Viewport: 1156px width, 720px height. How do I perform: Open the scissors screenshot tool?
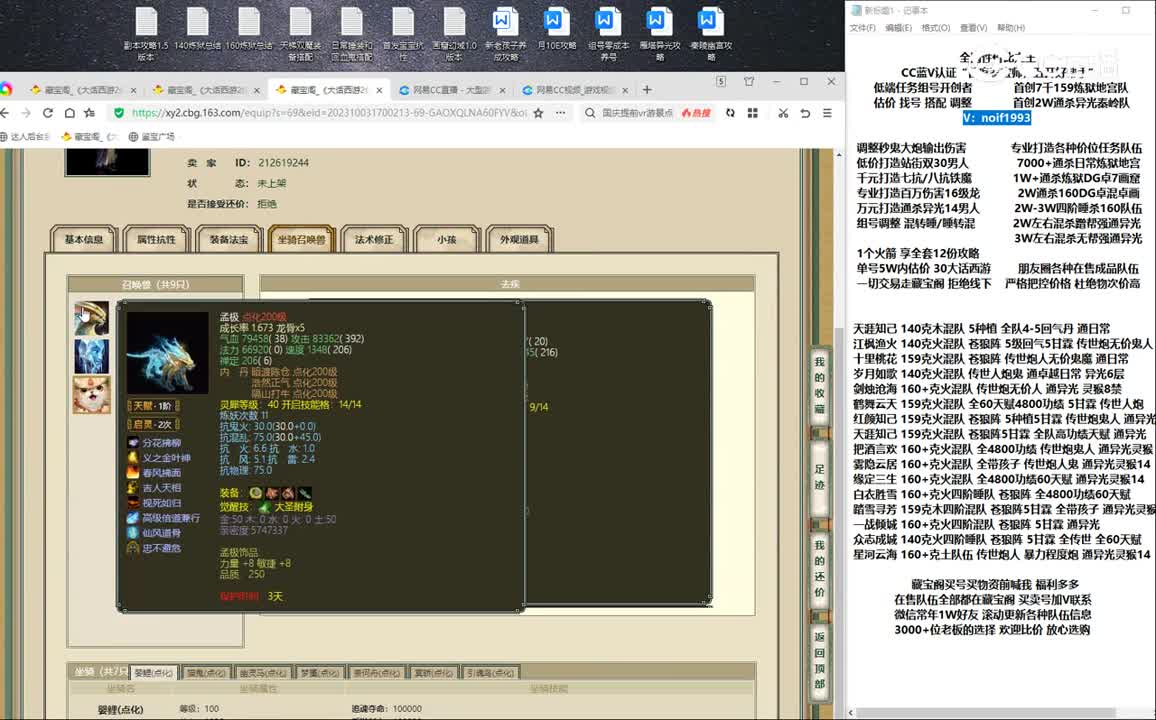click(783, 113)
